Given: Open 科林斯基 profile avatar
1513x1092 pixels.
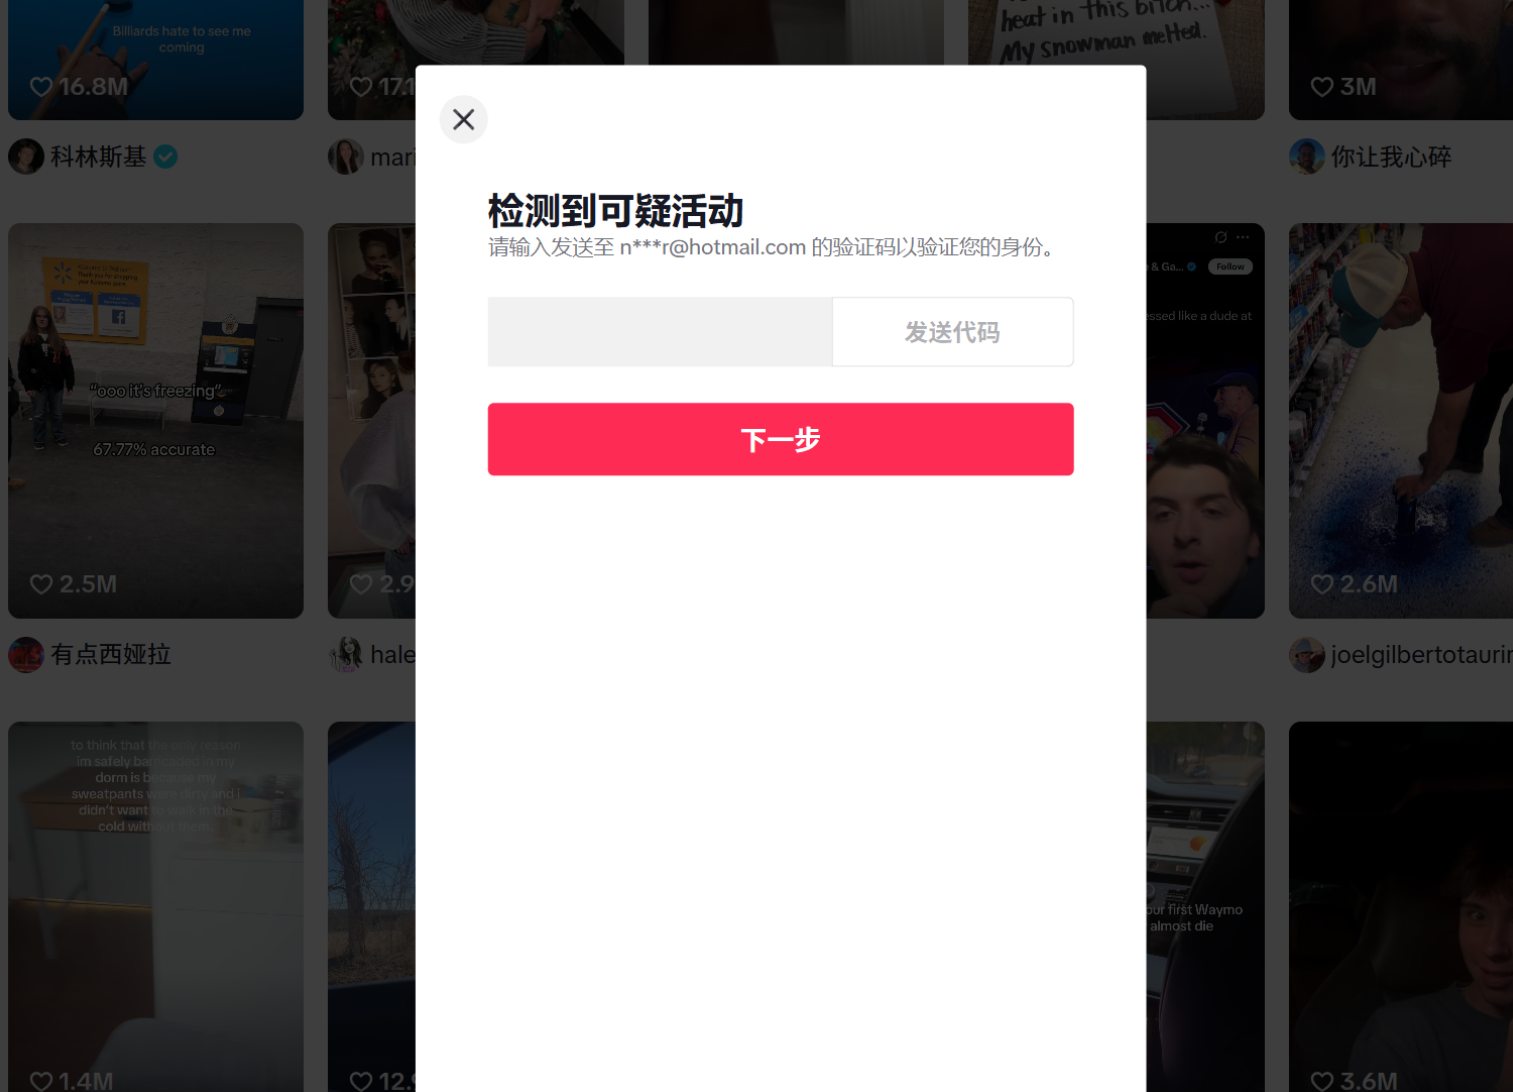Looking at the screenshot, I should pyautogui.click(x=26, y=157).
